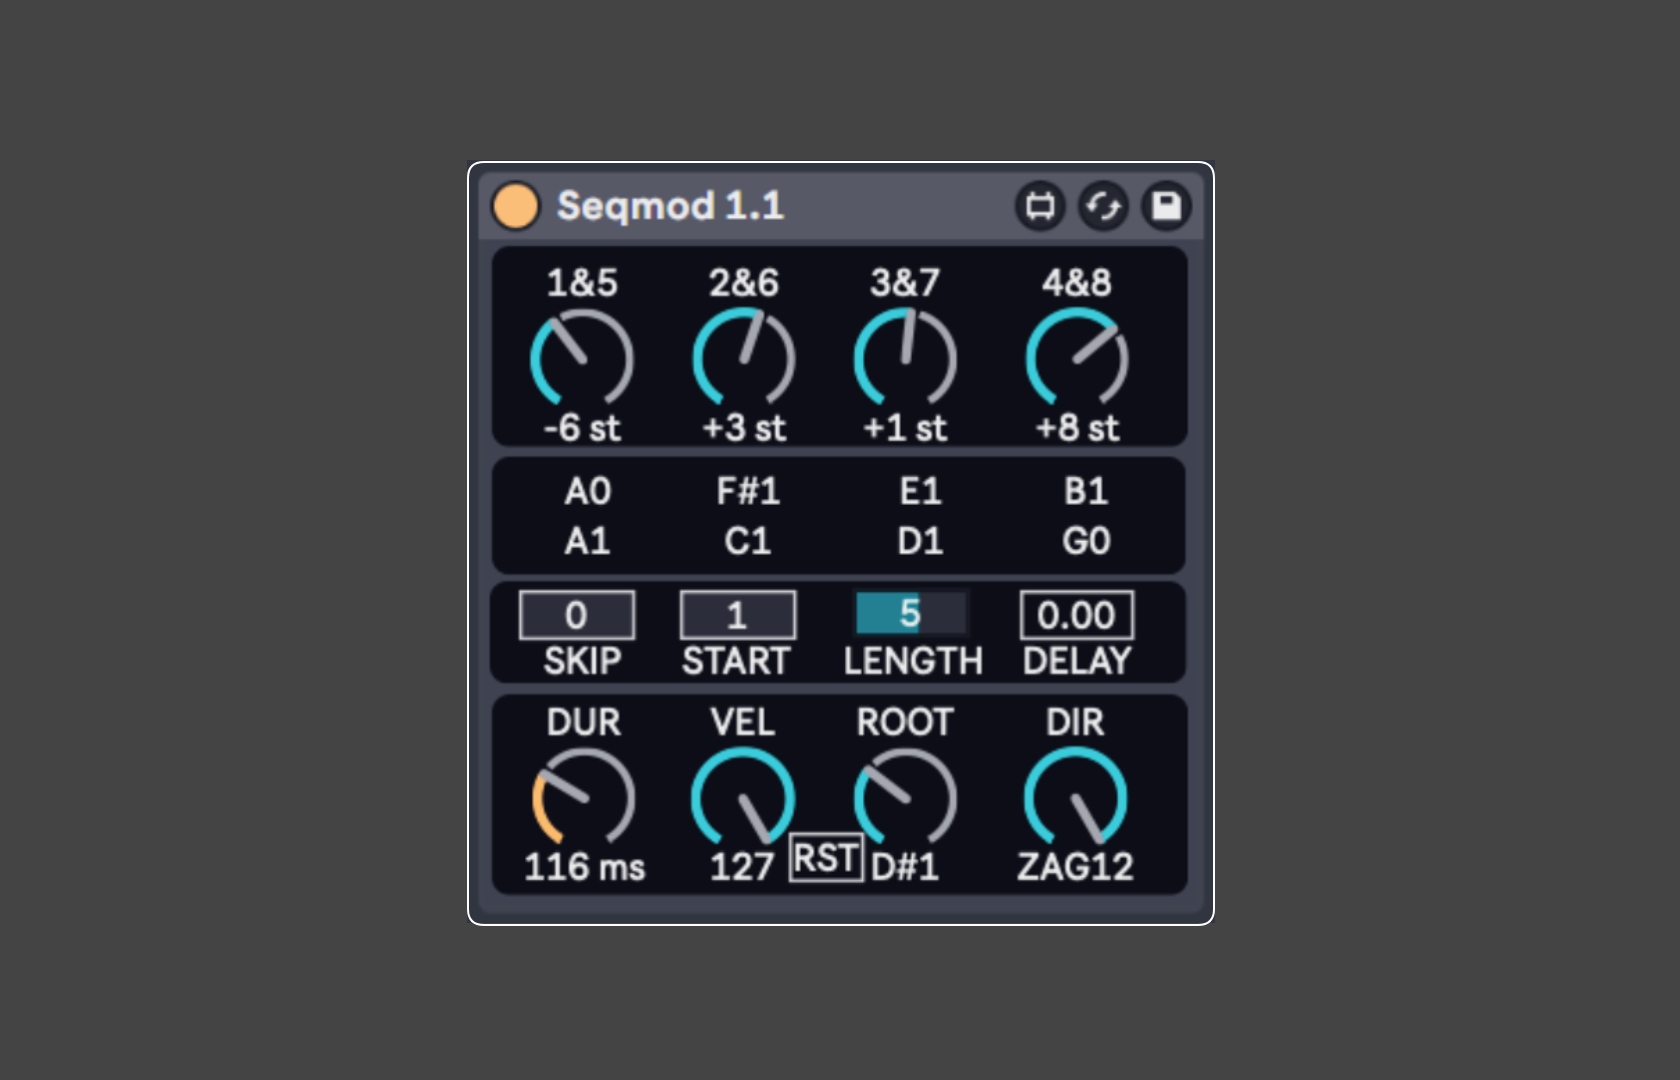Toggle the orange device activator button
The width and height of the screenshot is (1680, 1080).
pyautogui.click(x=515, y=206)
